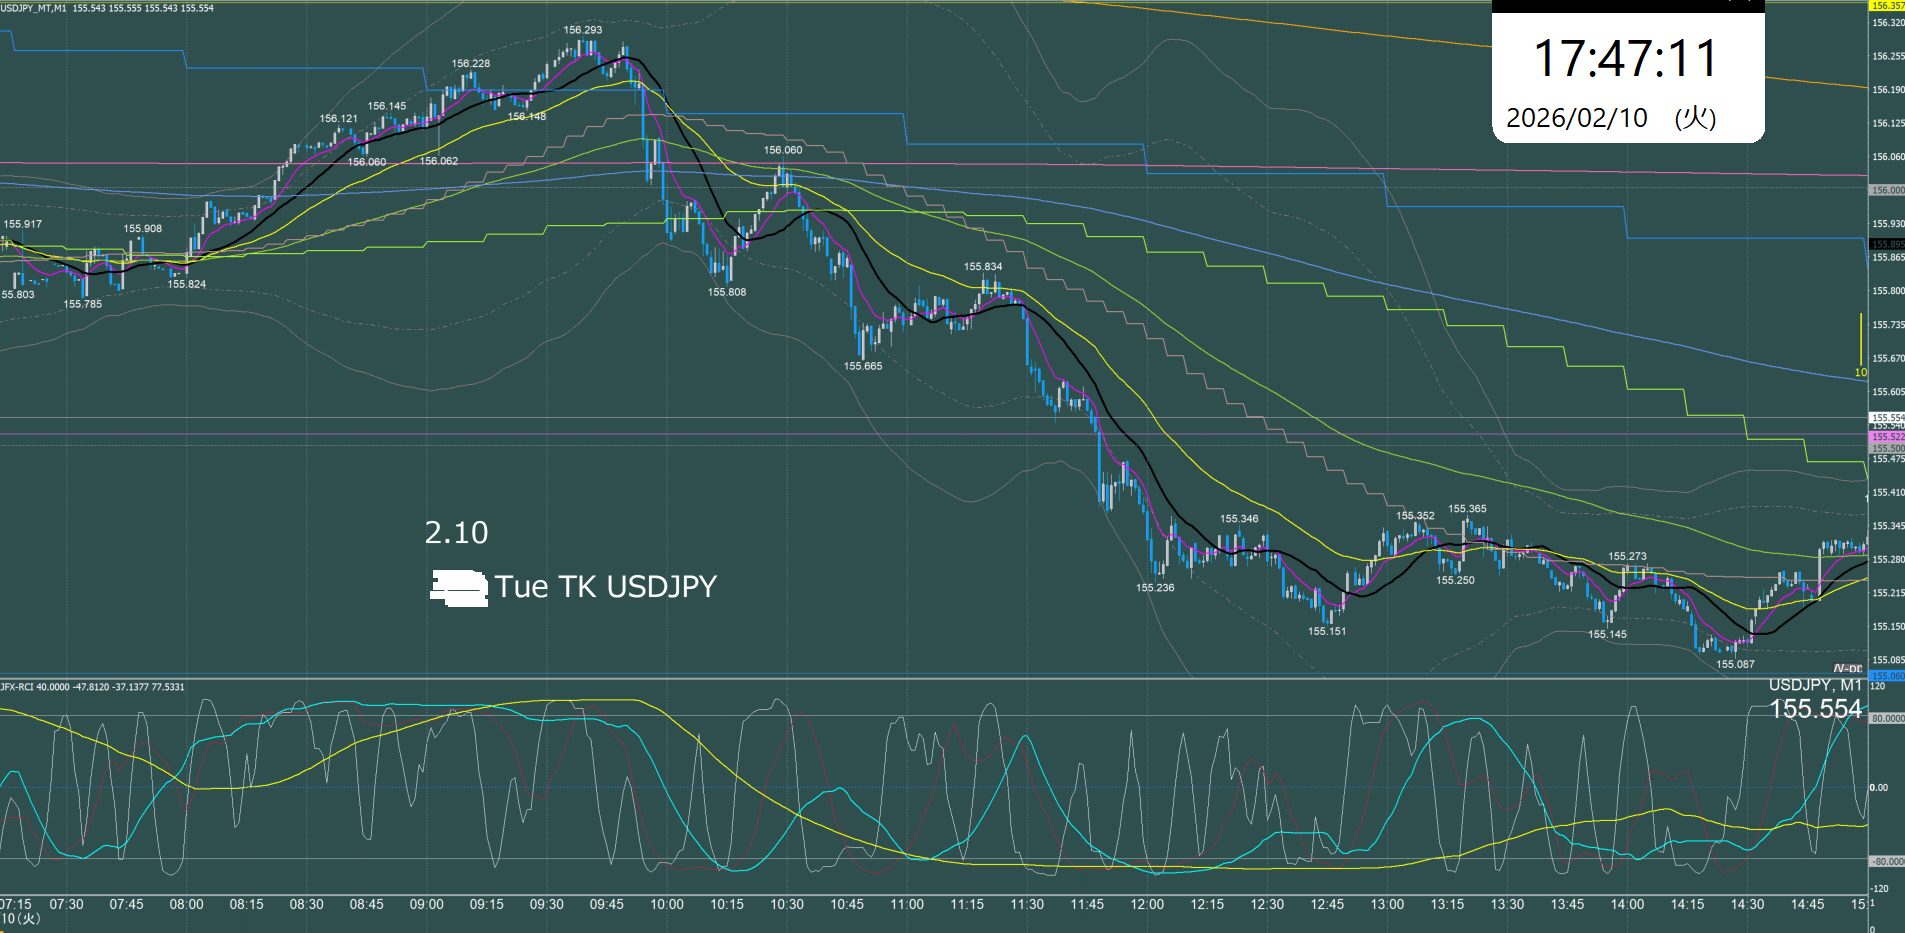Click the gray 156.000 price level tag
Screen dimensions: 1905x933
(1887, 190)
